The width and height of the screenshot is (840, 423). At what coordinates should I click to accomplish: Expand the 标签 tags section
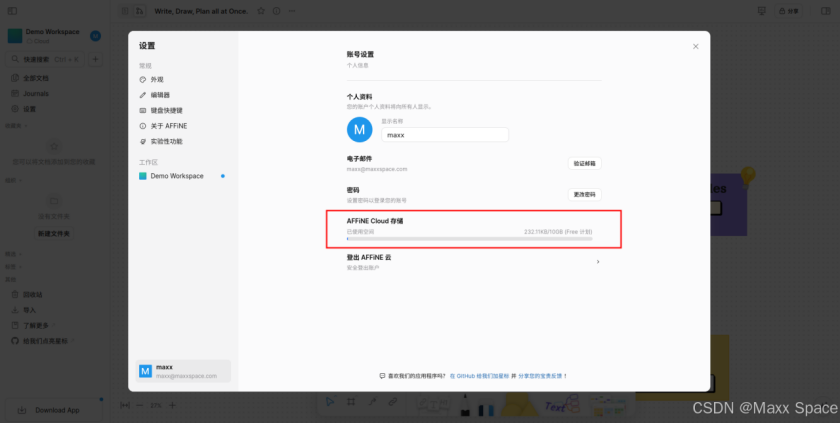[x=13, y=267]
